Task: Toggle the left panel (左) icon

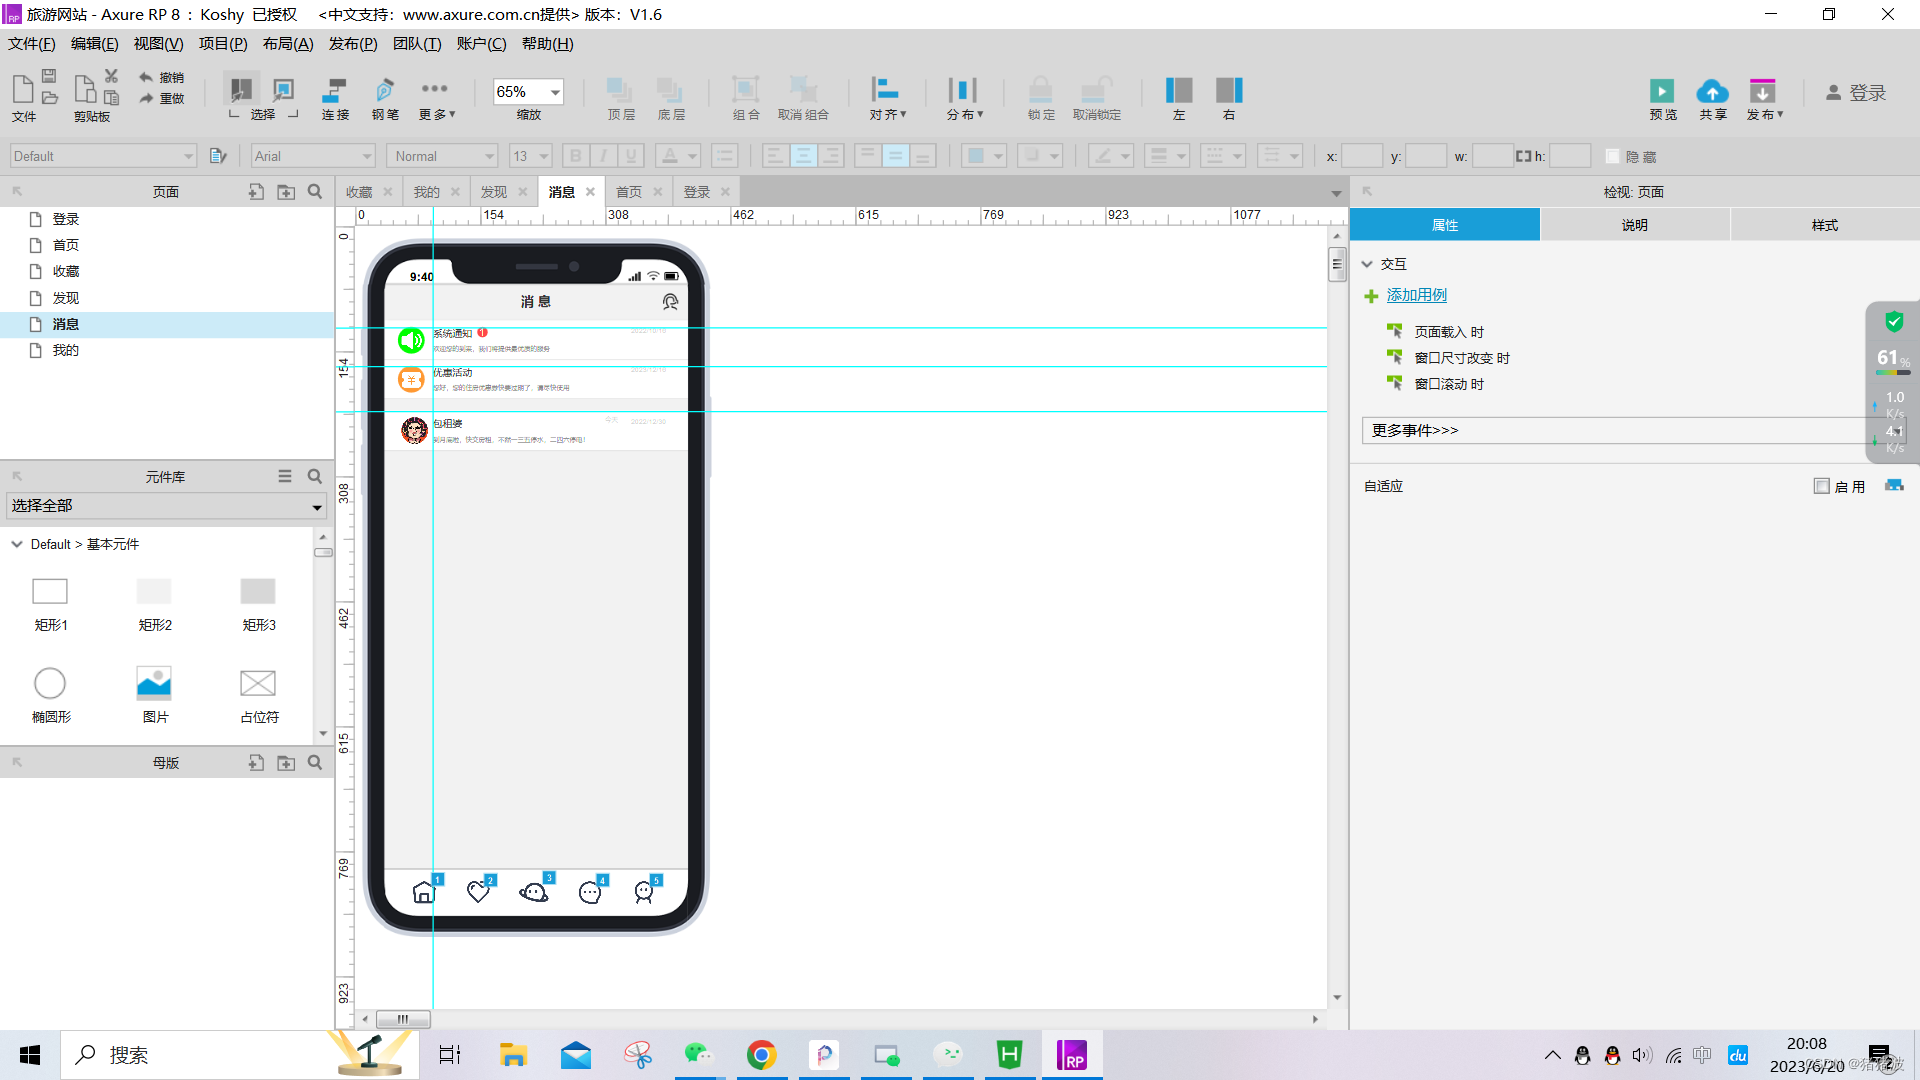Action: (1178, 90)
